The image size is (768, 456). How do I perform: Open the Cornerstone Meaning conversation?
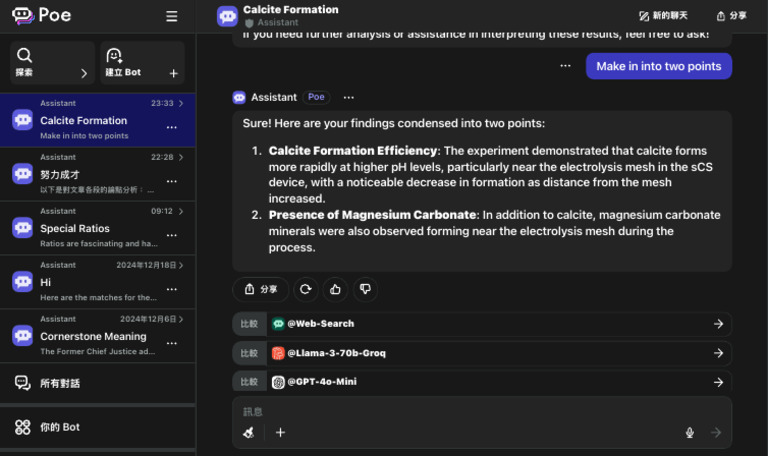click(92, 336)
